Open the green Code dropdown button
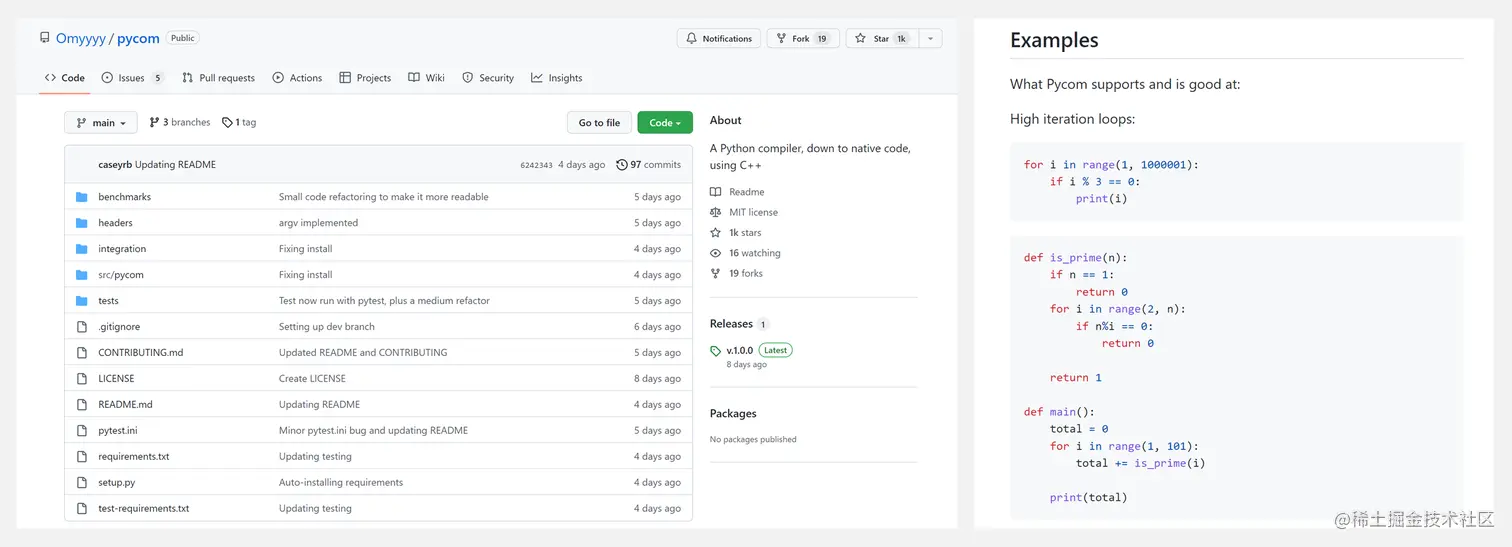1512x547 pixels. (665, 123)
